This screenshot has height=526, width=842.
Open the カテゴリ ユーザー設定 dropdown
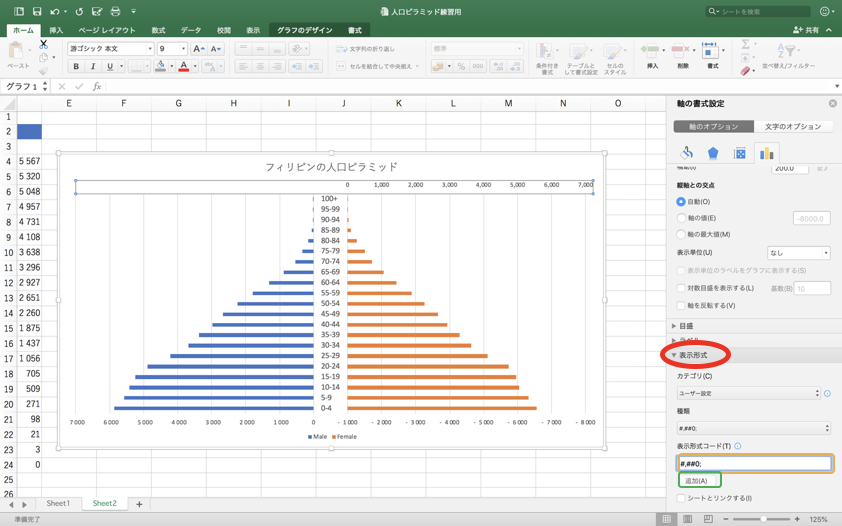pos(749,393)
